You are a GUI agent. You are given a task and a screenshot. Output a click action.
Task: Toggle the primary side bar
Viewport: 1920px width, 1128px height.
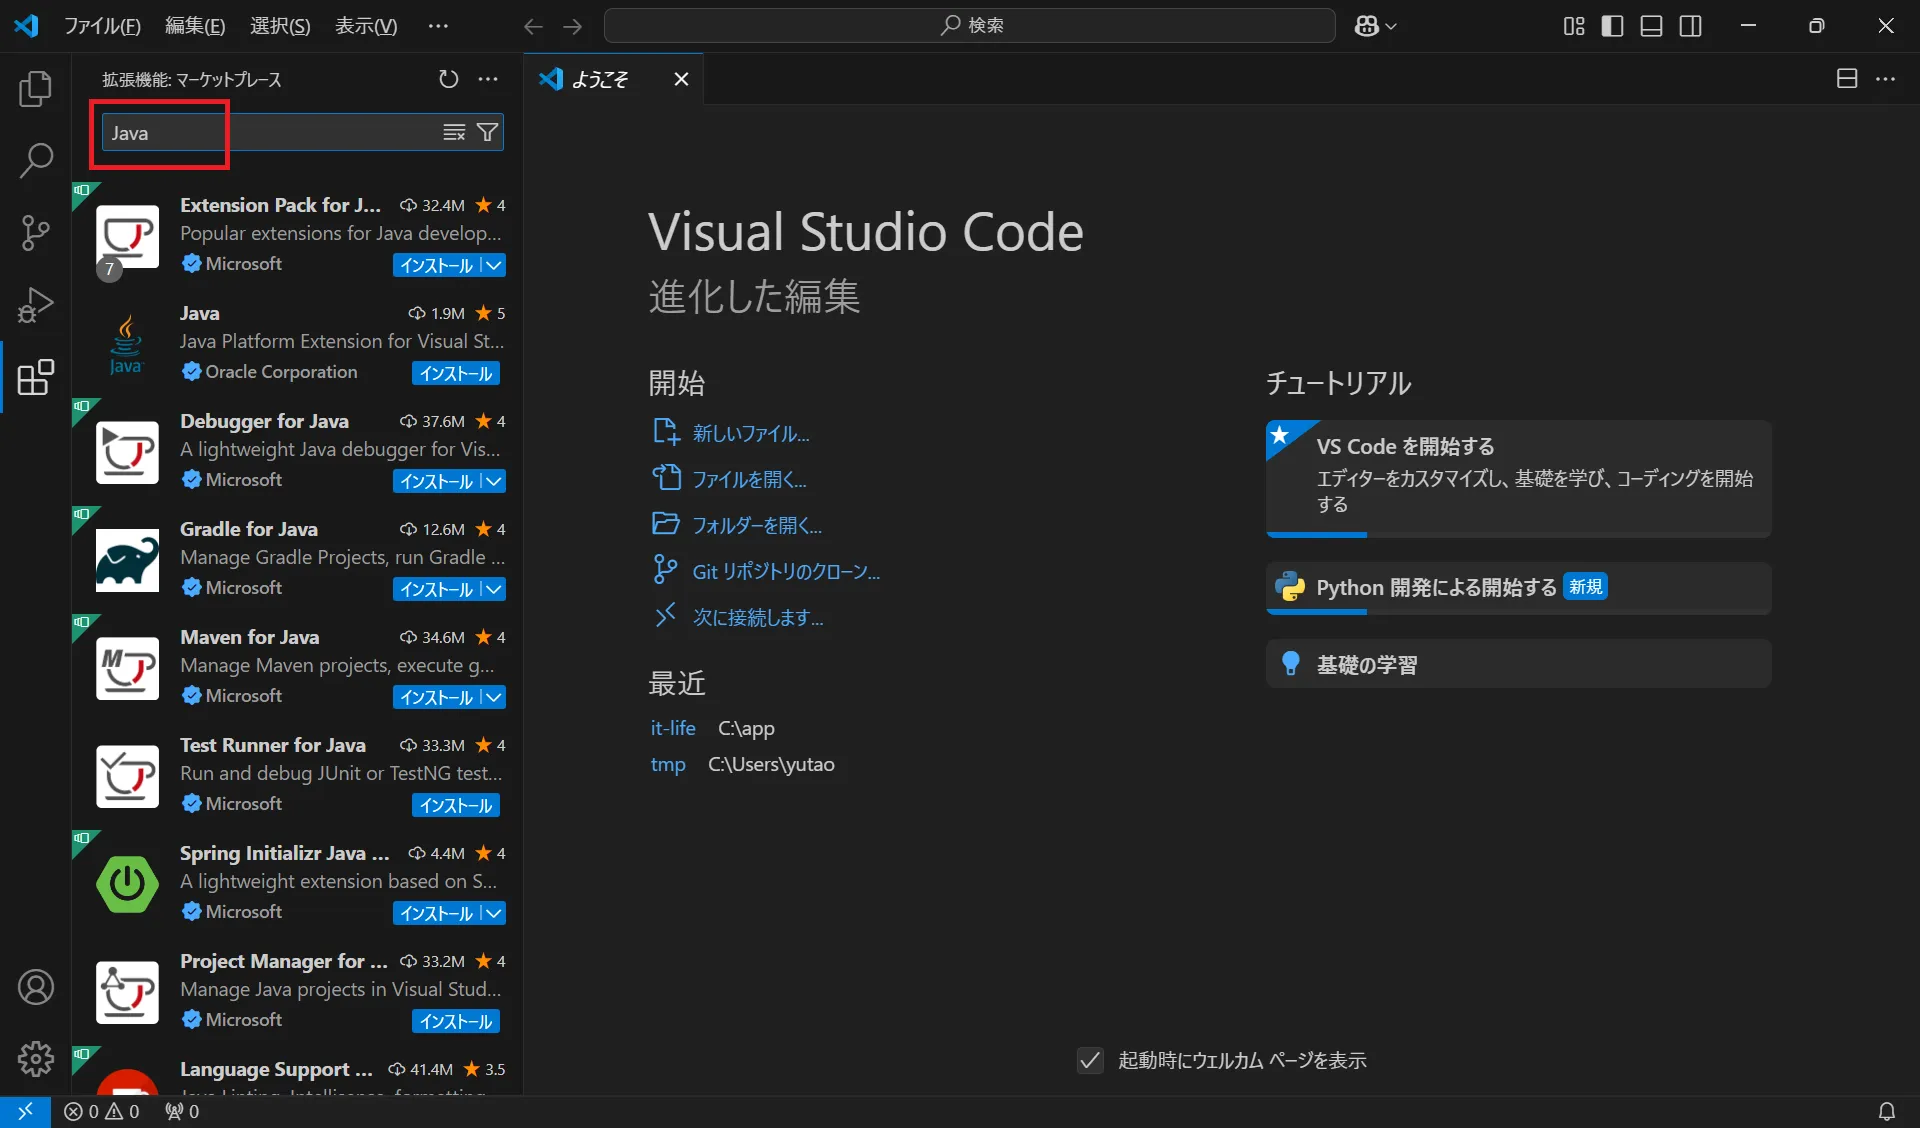pos(1612,26)
